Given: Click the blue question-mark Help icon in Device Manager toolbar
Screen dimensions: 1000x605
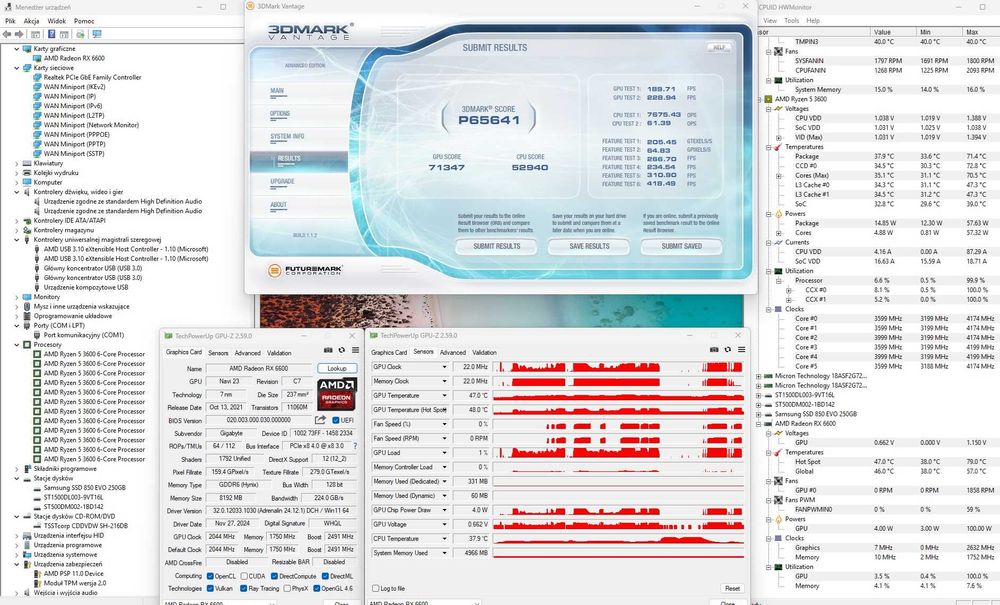Looking at the screenshot, I should [51, 34].
